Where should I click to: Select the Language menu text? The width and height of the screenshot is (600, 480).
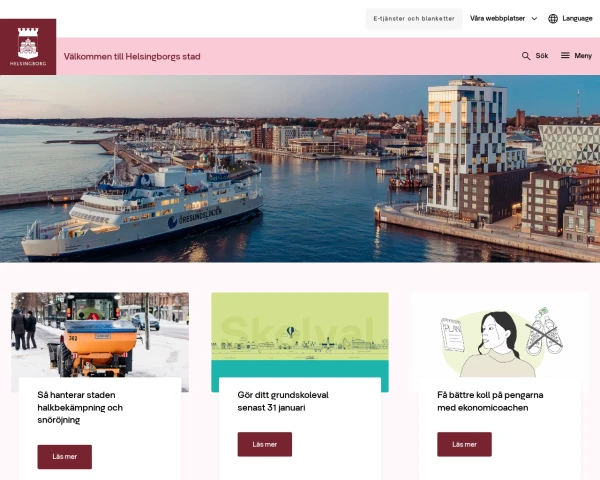(577, 18)
